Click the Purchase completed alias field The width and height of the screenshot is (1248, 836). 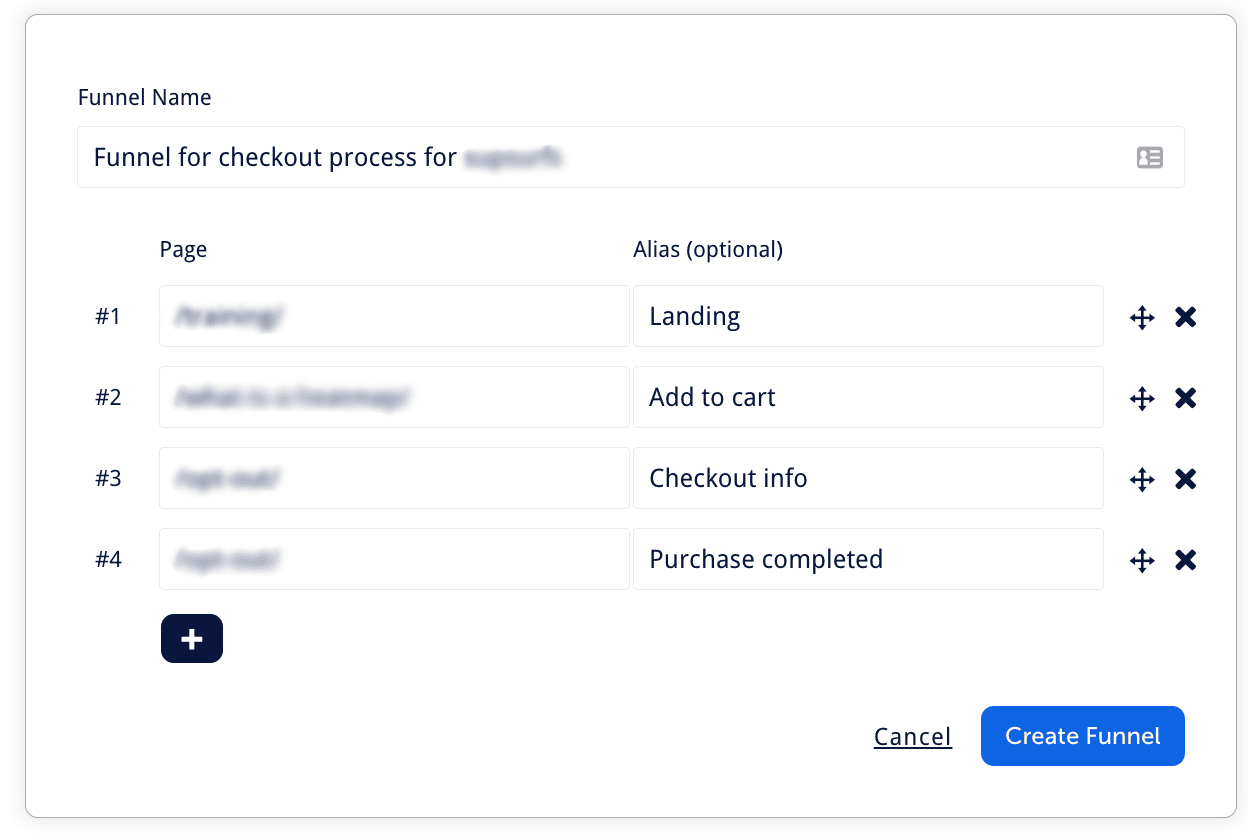[x=867, y=559]
